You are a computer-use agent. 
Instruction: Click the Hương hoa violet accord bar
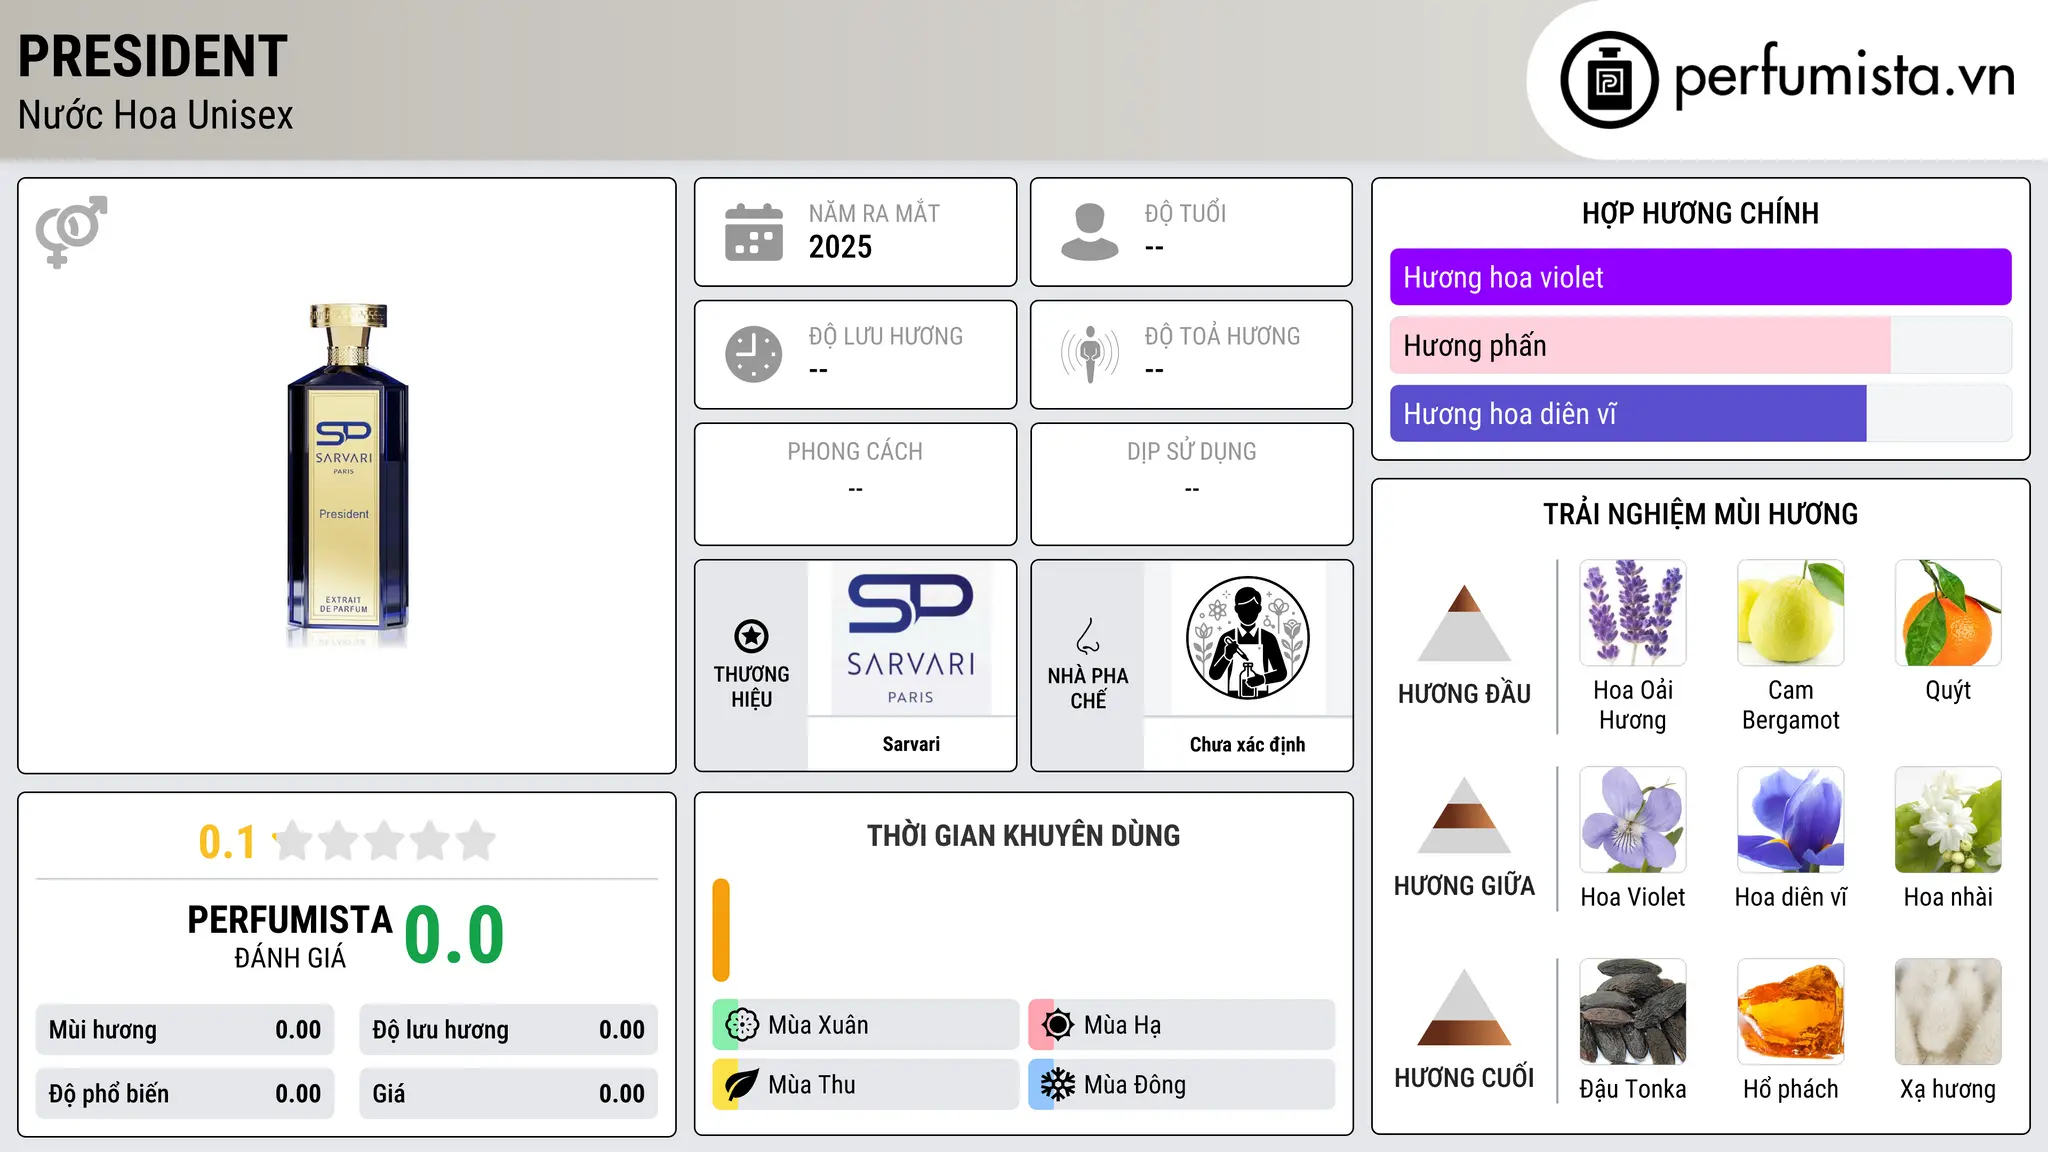coord(1700,277)
